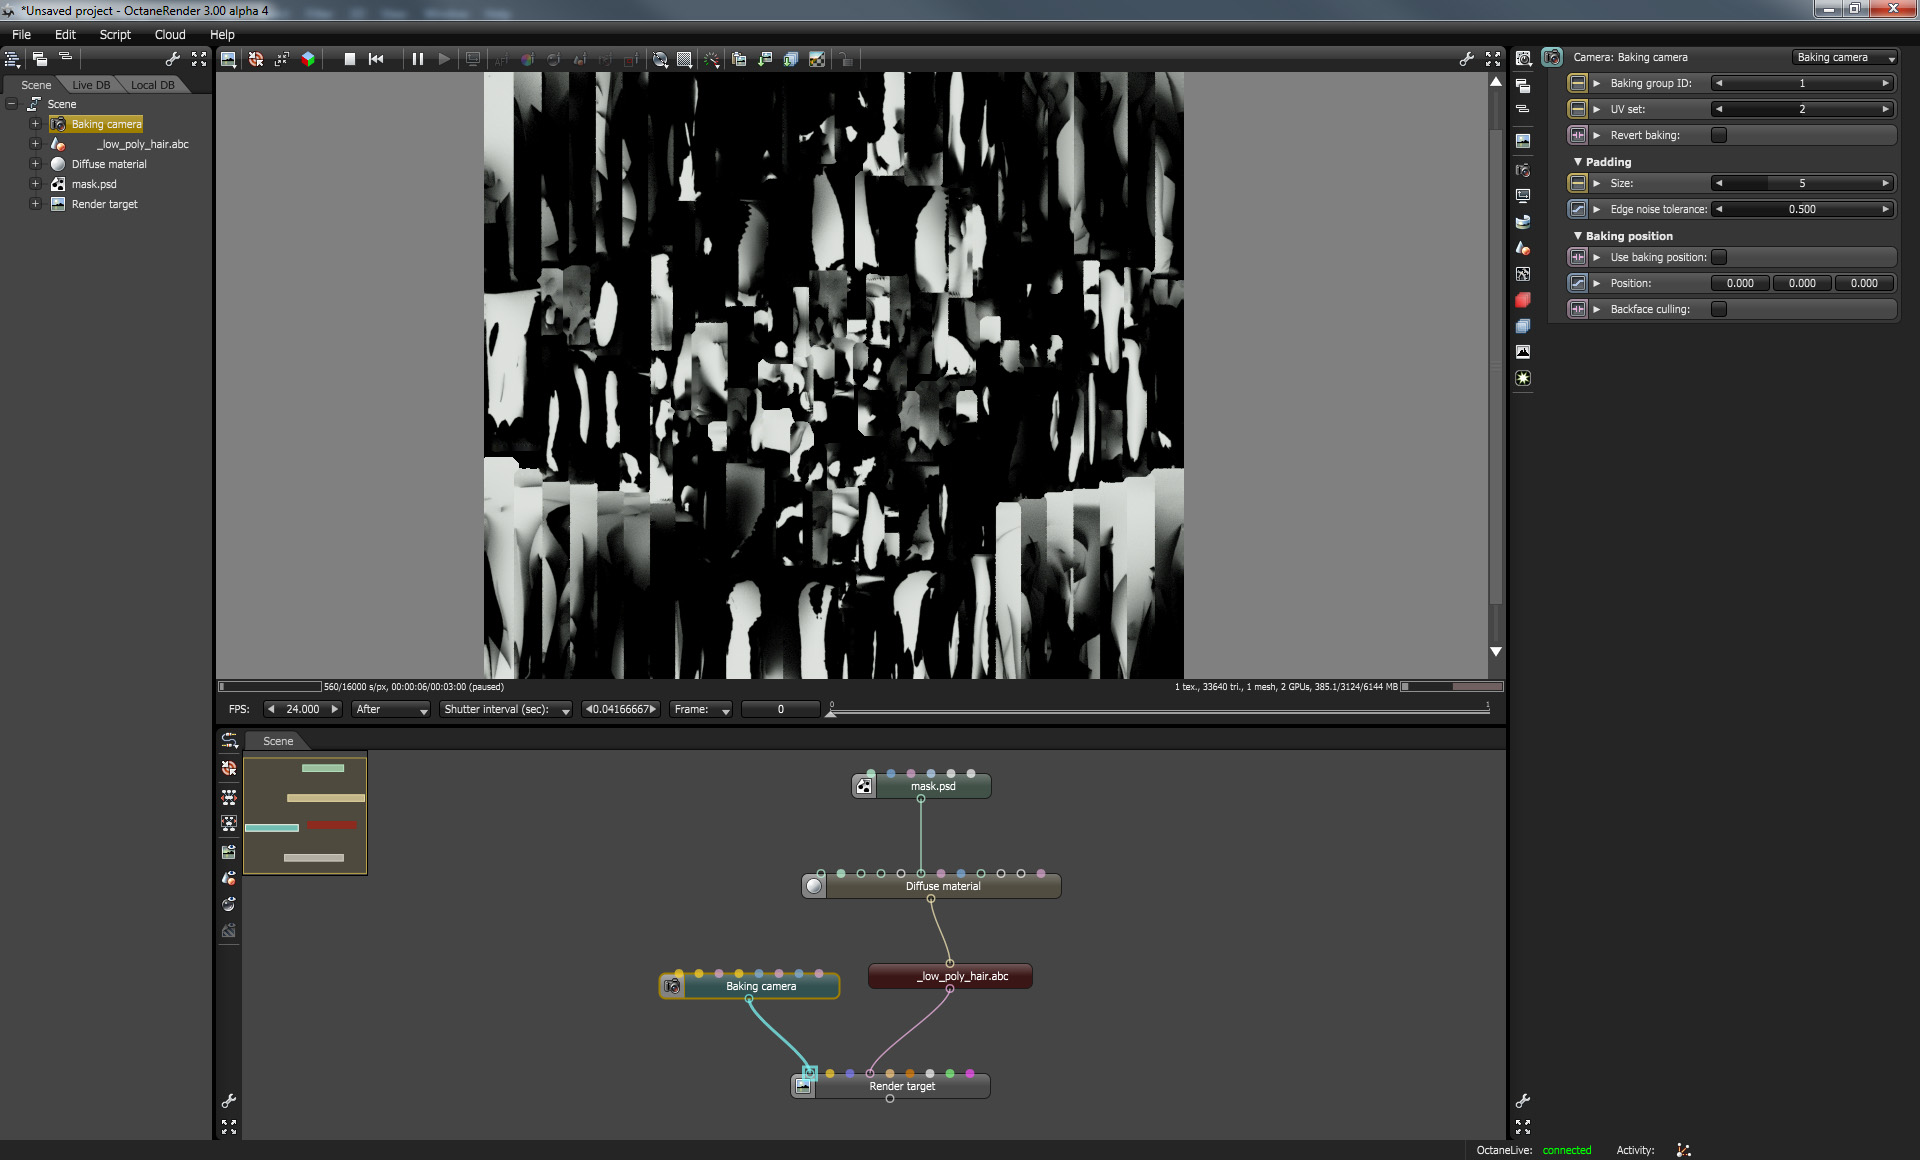Expand the Diffuse material tree item

click(x=35, y=164)
